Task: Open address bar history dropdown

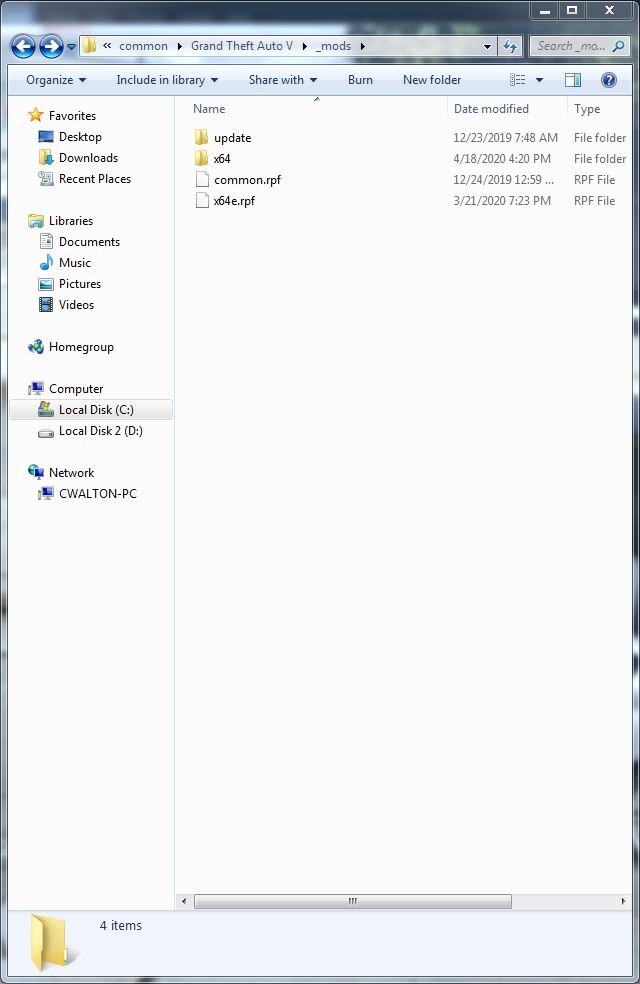Action: 488,46
